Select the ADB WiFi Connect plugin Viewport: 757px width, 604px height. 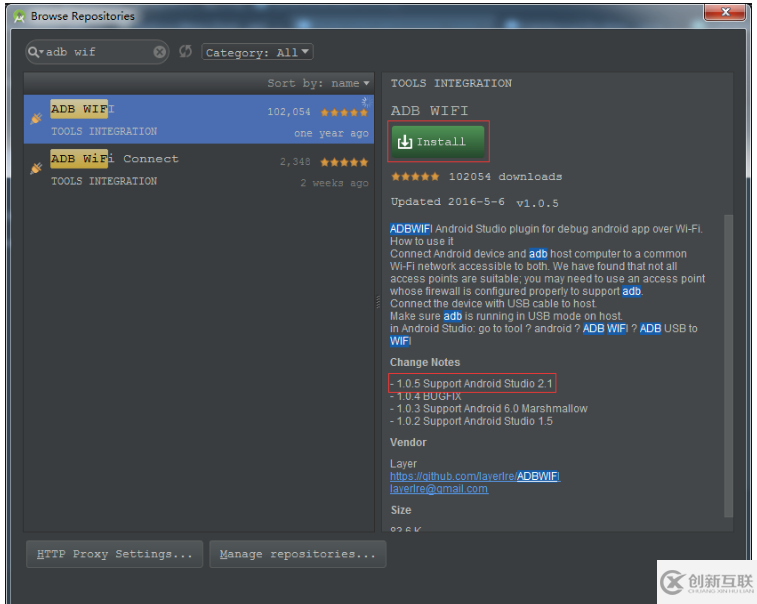click(x=199, y=169)
